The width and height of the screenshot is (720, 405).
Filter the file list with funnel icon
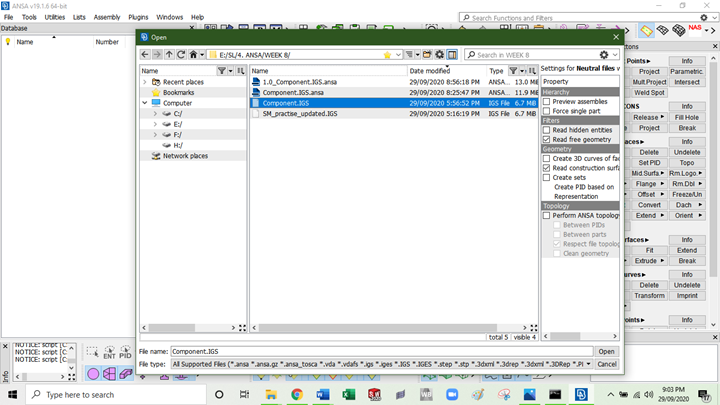513,71
